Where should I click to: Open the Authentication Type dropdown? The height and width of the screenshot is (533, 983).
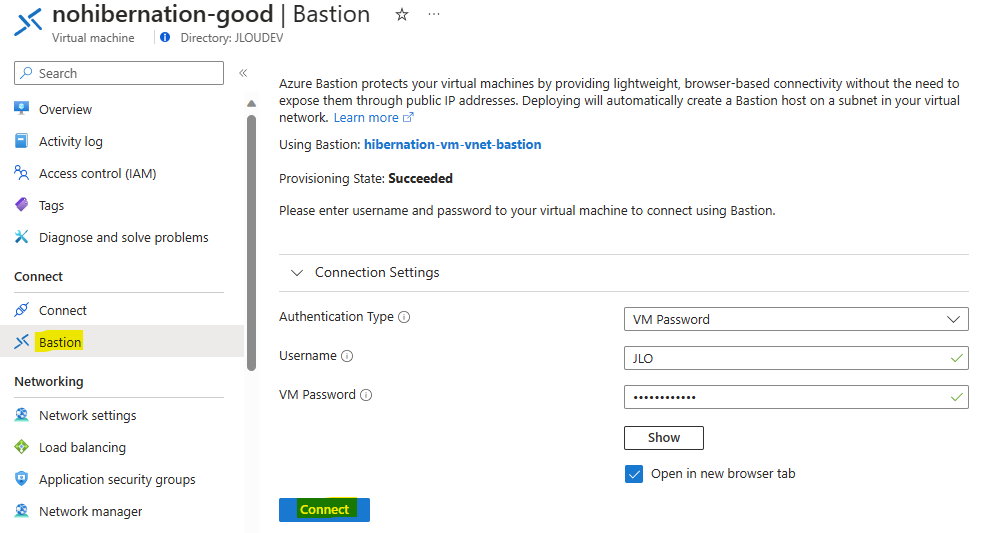pyautogui.click(x=796, y=319)
